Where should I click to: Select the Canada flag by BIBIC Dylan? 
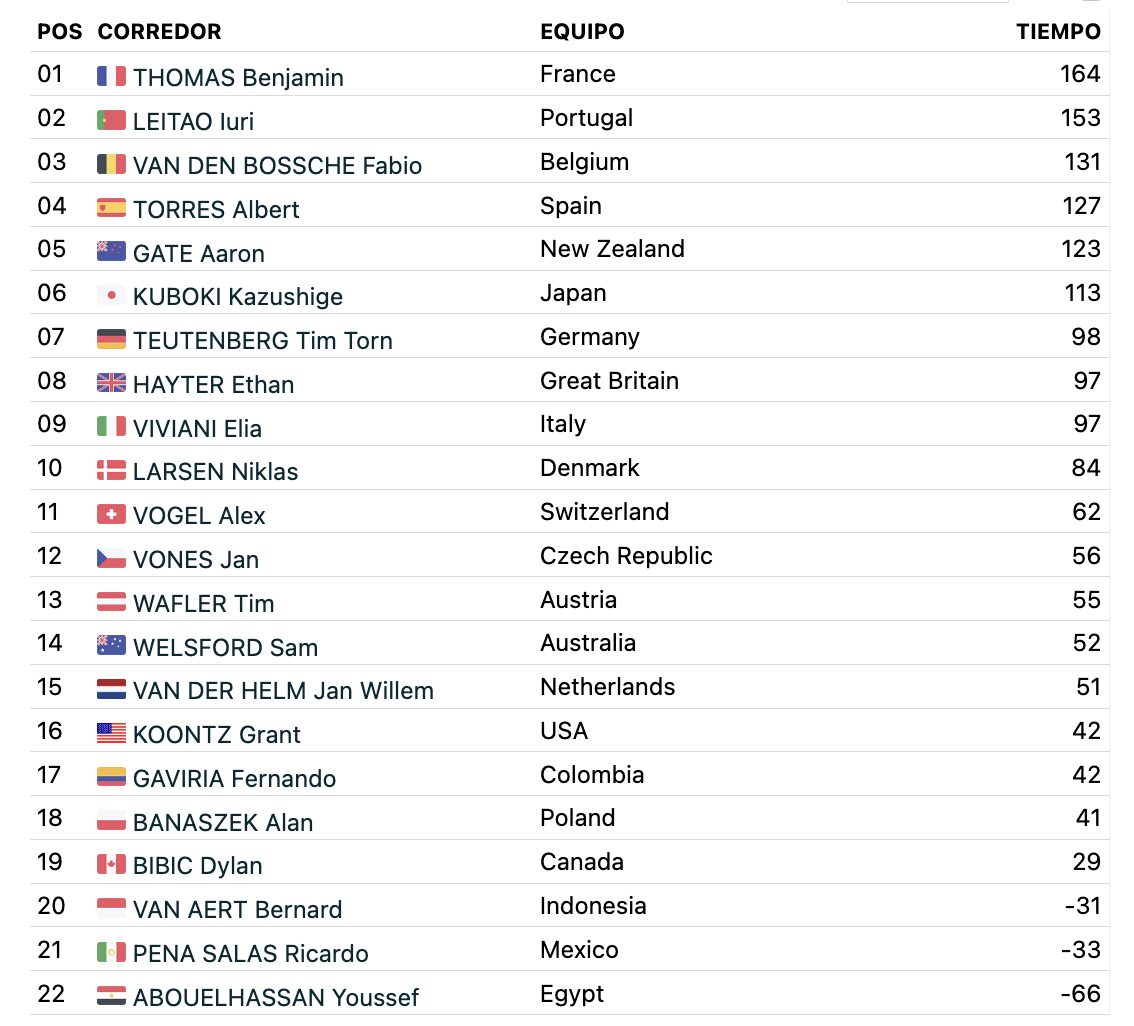(x=111, y=864)
